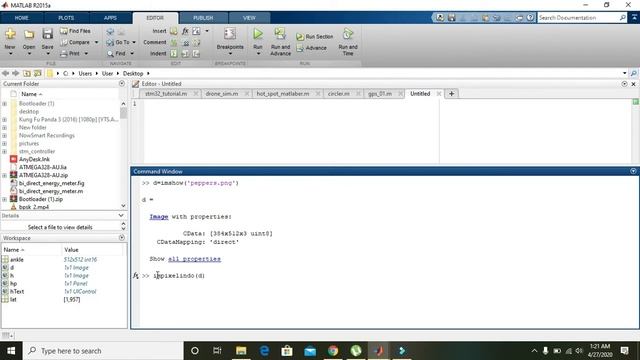Click taskbar search box
Screen dimensions: 640x360
[x=104, y=351]
